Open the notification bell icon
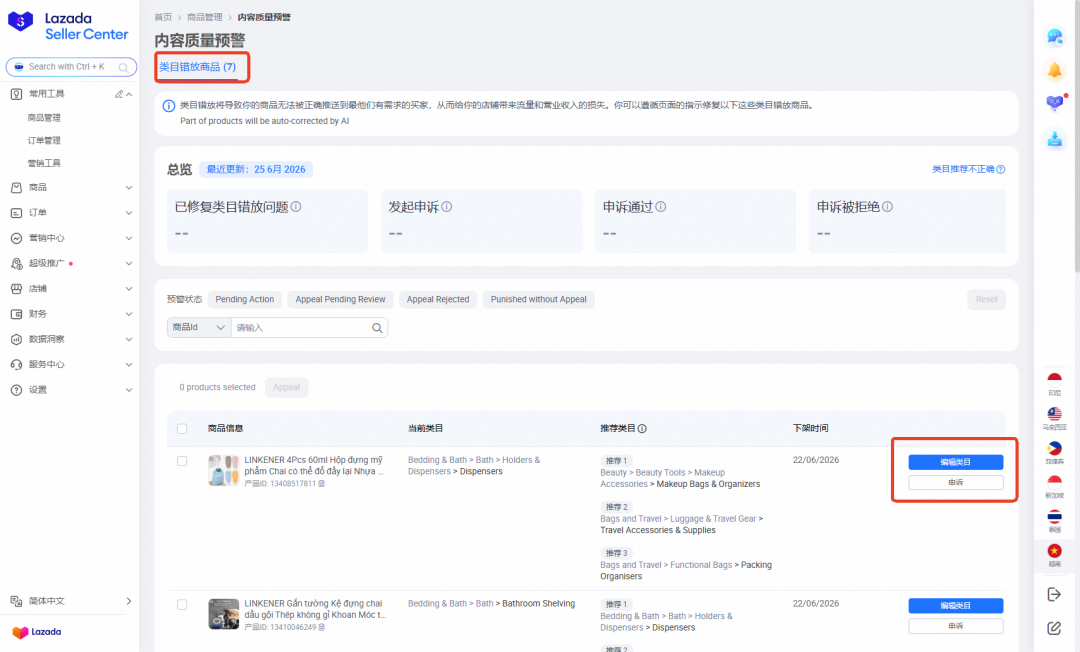This screenshot has width=1080, height=652. (1055, 70)
